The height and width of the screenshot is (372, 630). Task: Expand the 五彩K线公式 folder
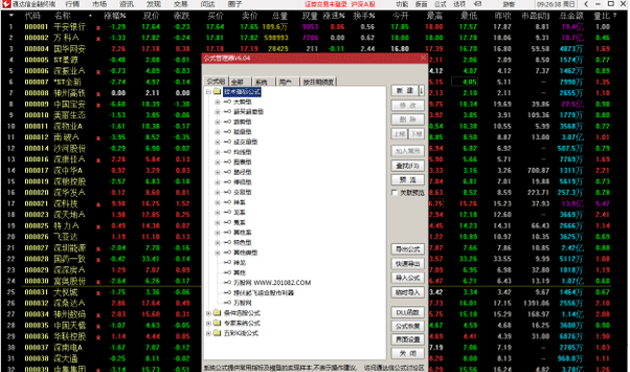coord(209,333)
